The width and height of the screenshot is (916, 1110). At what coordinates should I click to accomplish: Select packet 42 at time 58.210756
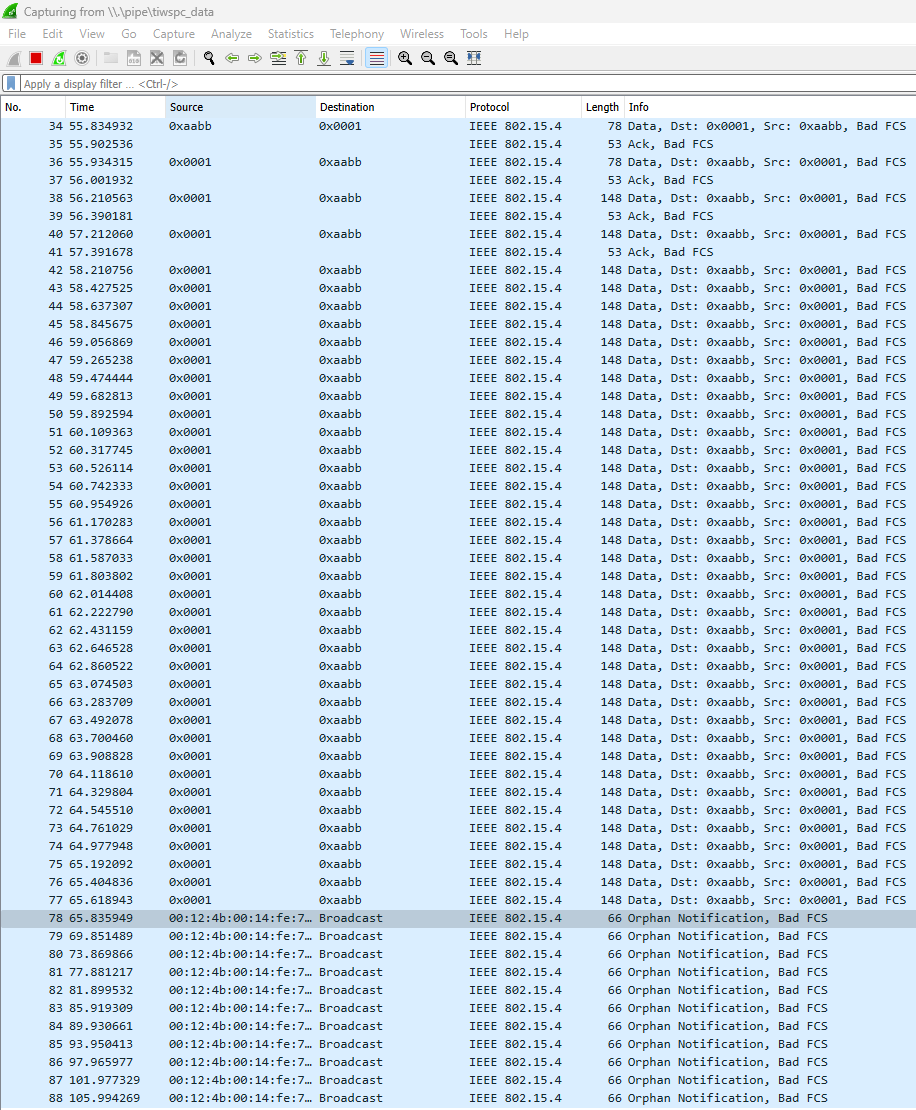458,270
